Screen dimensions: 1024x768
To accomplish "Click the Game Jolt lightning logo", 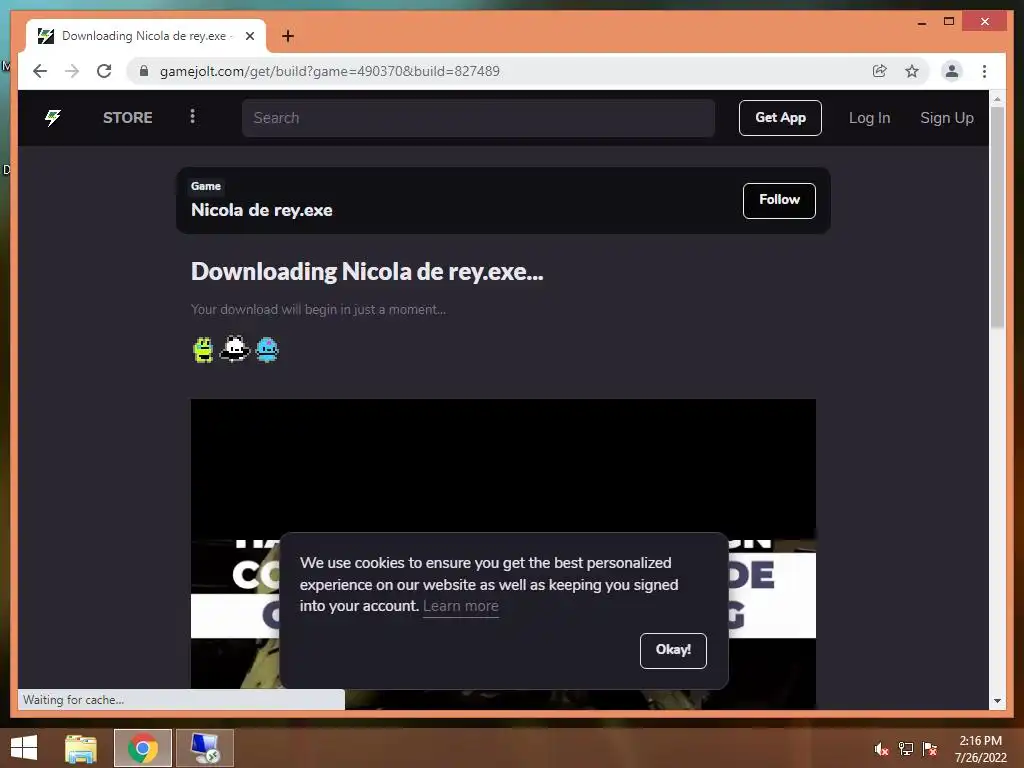I will 53,118.
